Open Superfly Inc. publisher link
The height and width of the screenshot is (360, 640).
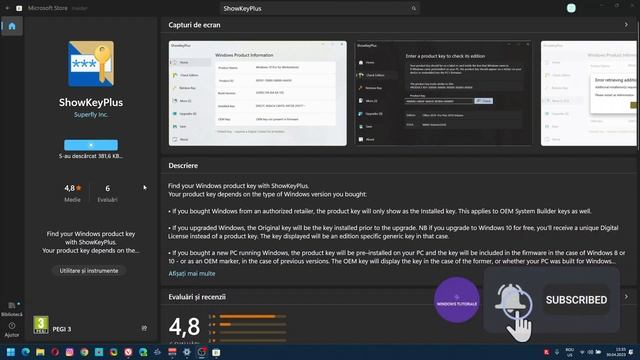(x=91, y=115)
